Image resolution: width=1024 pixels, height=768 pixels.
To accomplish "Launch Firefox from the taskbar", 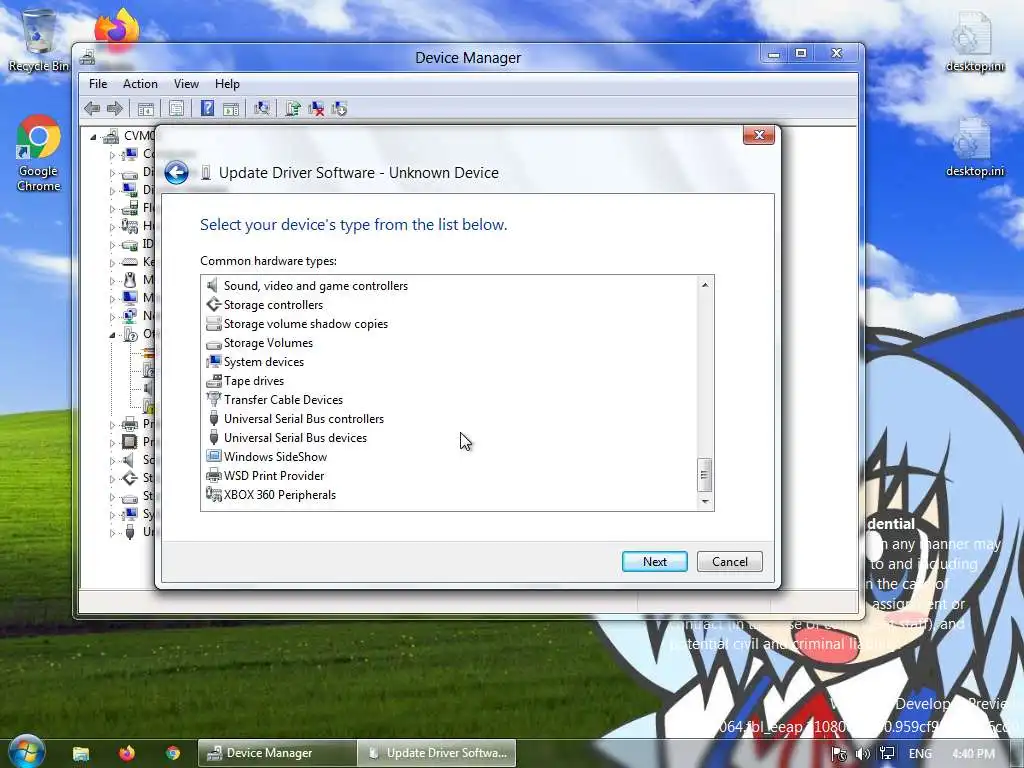I will coord(127,753).
